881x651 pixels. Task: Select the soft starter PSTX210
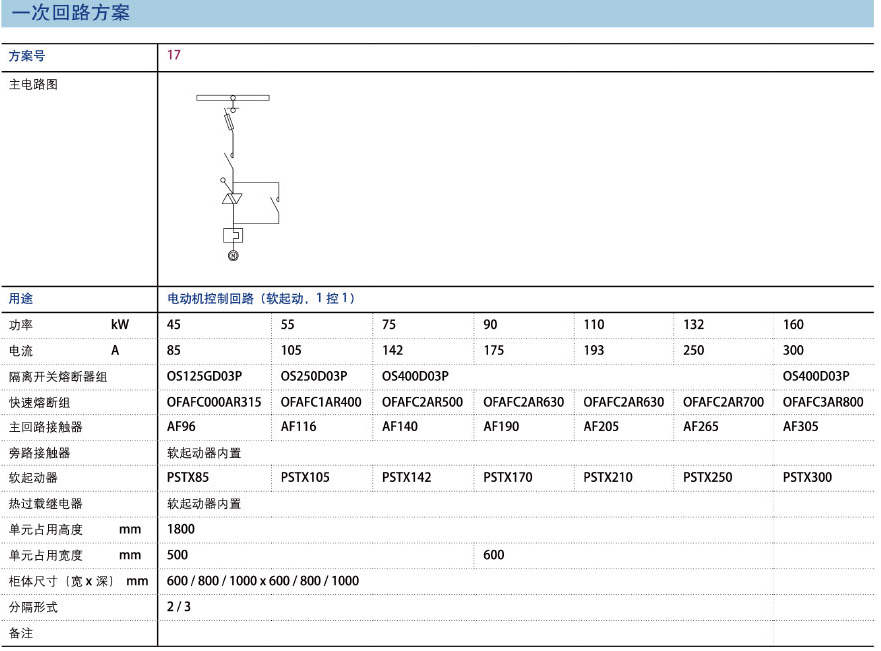608,477
